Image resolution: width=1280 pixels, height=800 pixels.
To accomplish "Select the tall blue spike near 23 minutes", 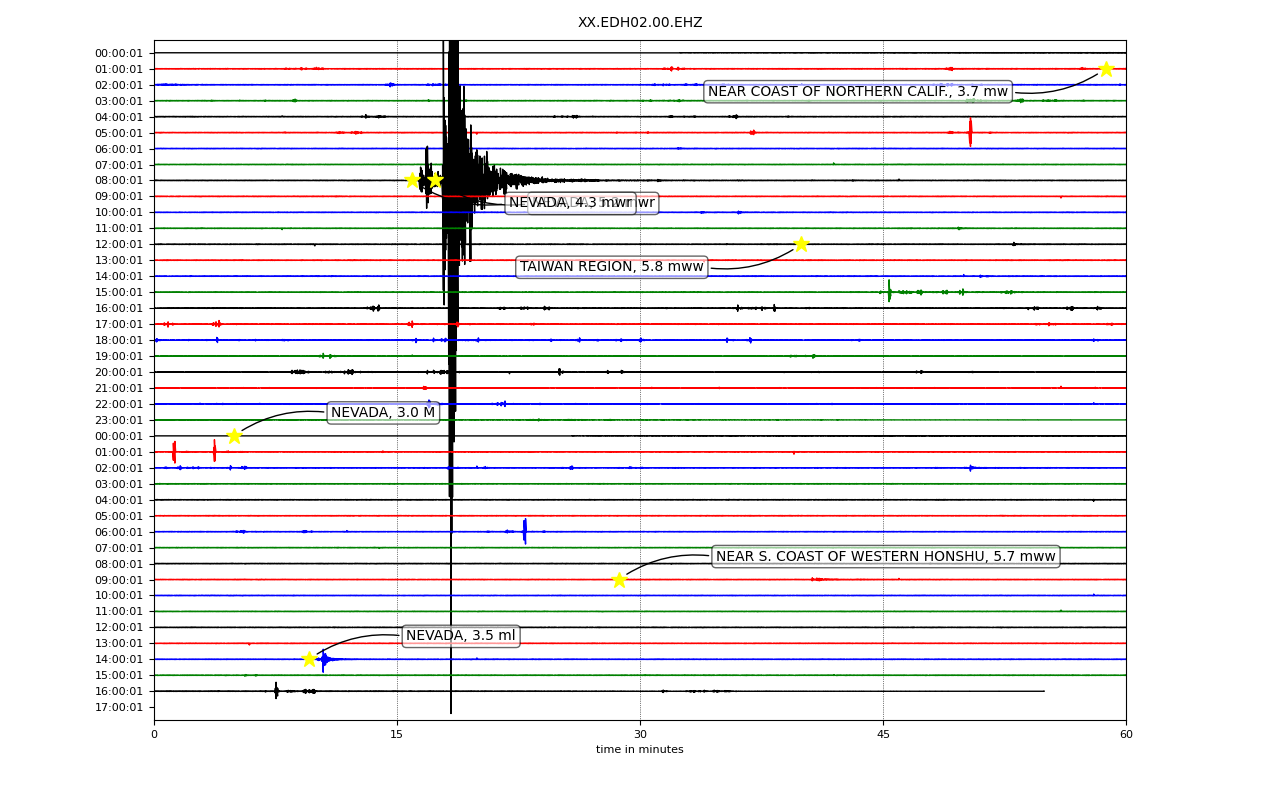I will pyautogui.click(x=524, y=531).
